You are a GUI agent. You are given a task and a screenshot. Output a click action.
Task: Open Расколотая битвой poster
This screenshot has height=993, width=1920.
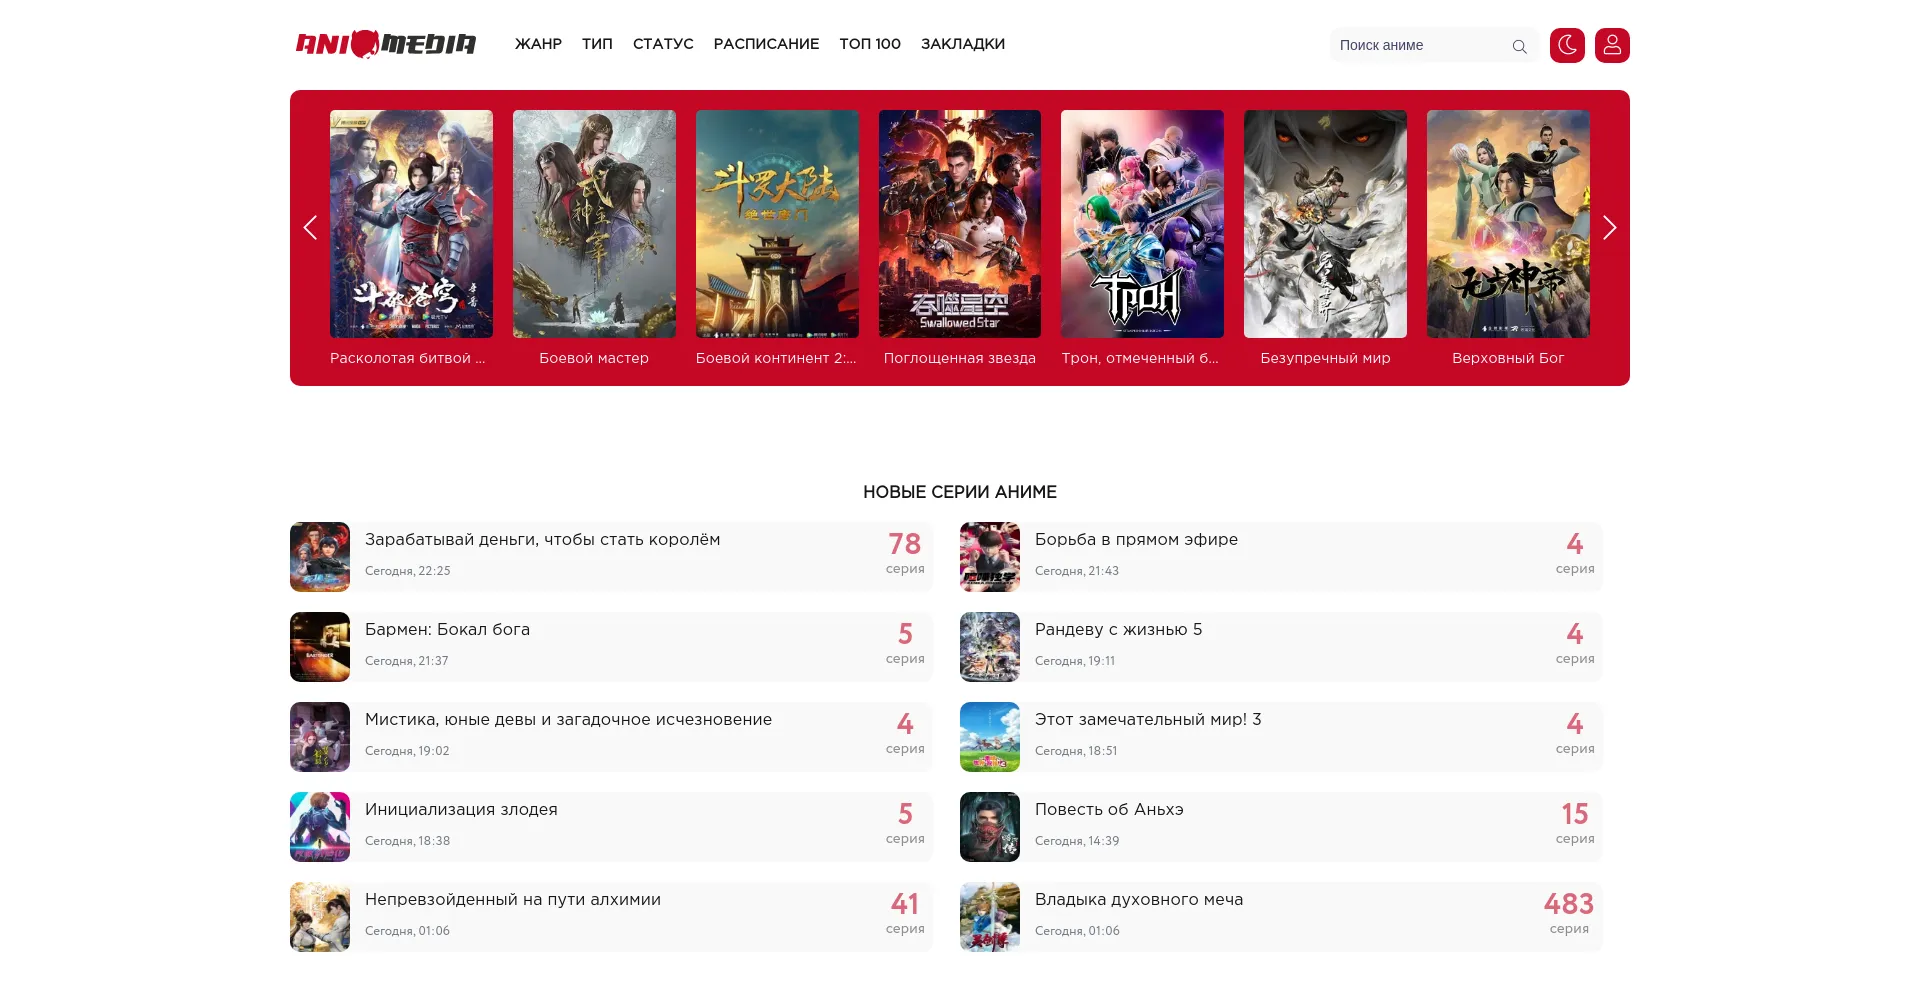[x=411, y=224]
